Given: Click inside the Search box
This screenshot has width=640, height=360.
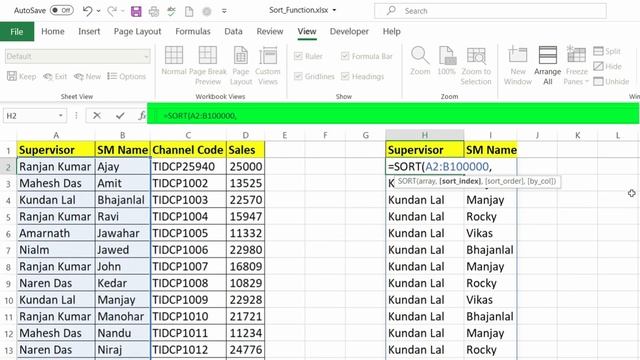Looking at the screenshot, I should click(x=490, y=11).
